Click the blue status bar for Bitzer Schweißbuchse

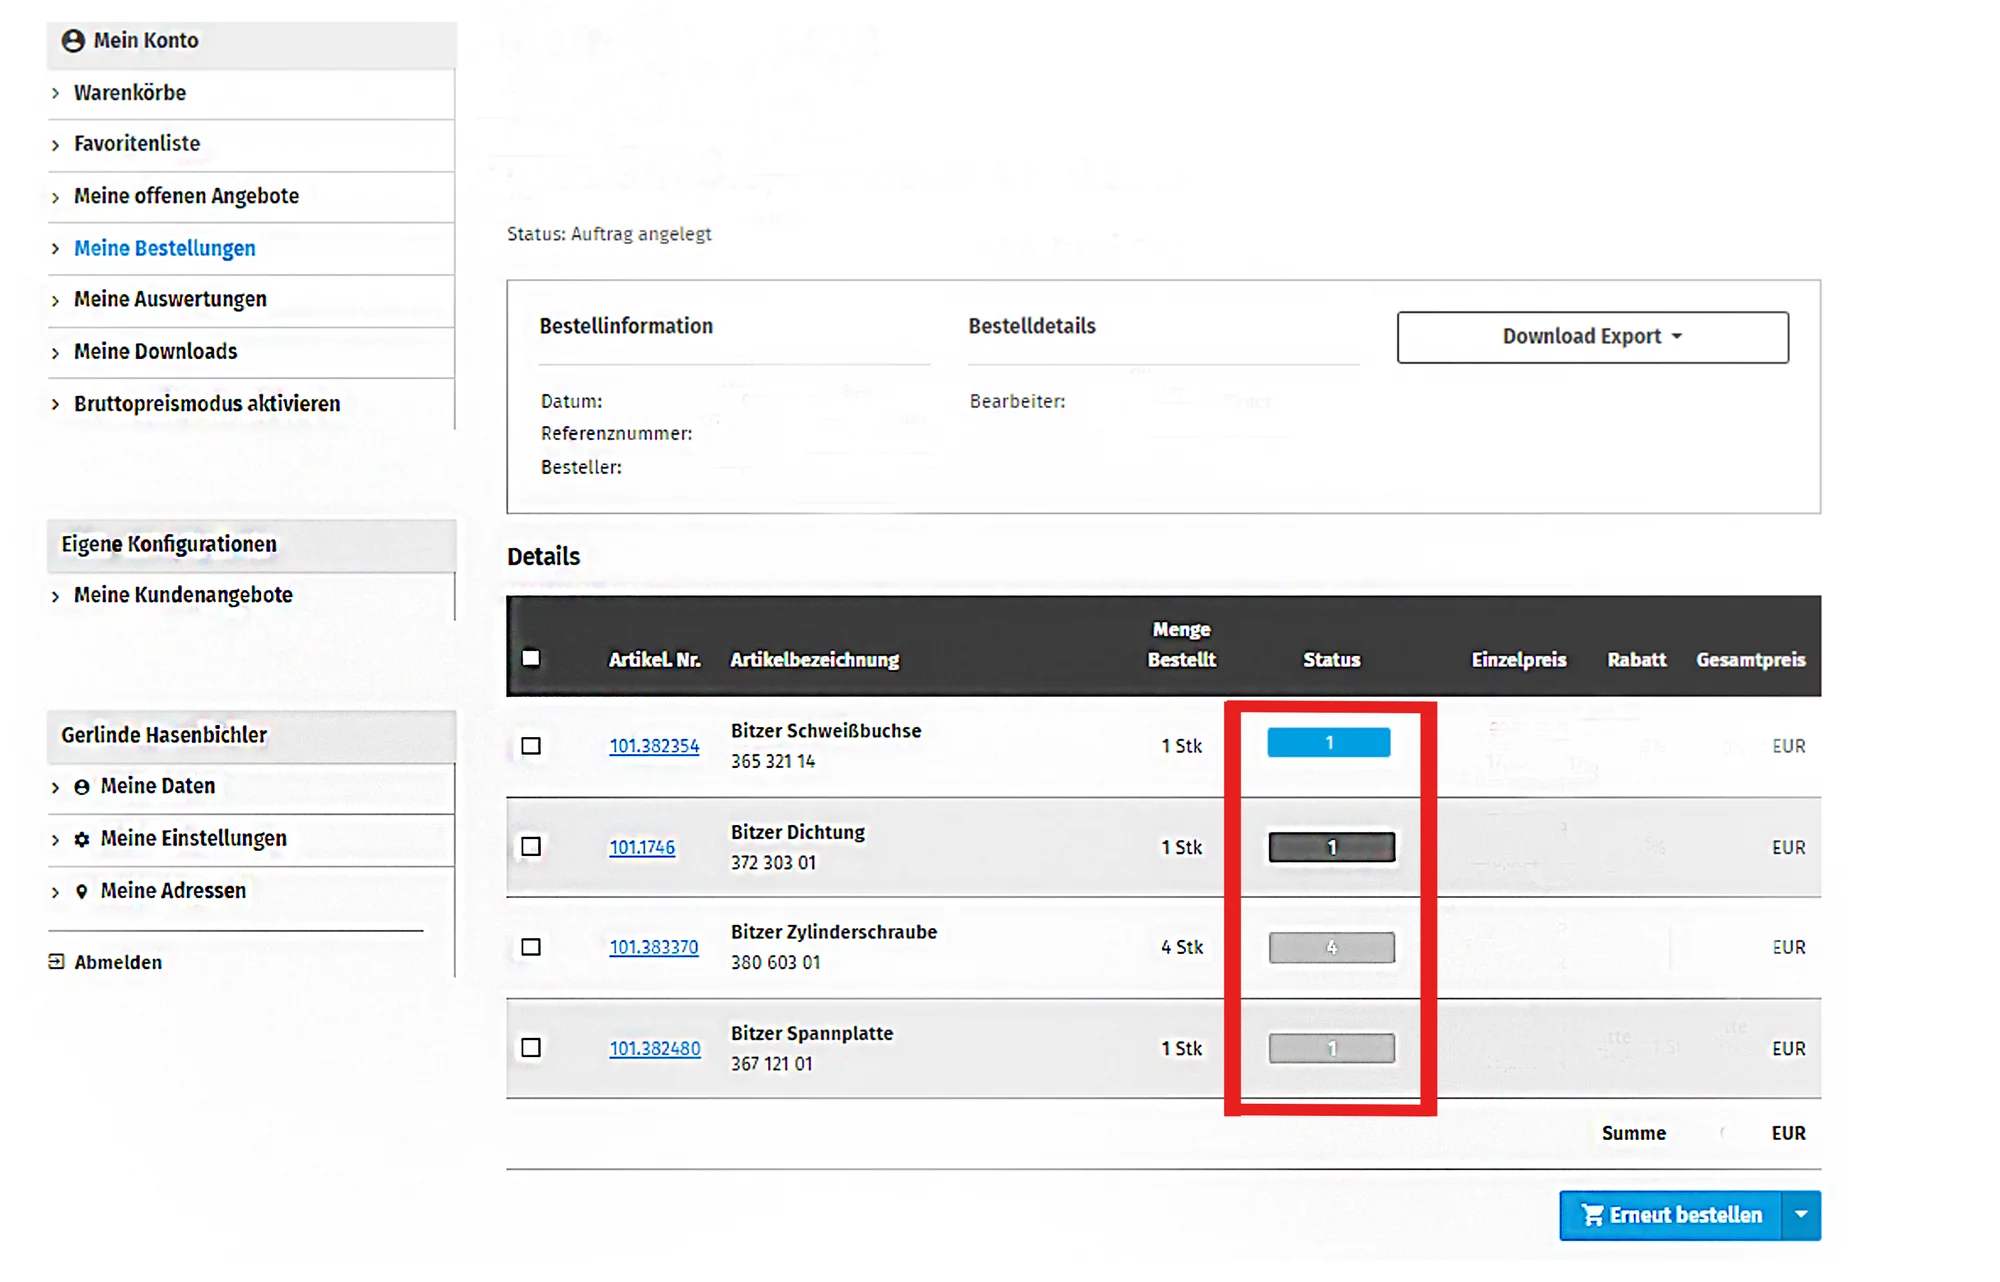(x=1328, y=742)
